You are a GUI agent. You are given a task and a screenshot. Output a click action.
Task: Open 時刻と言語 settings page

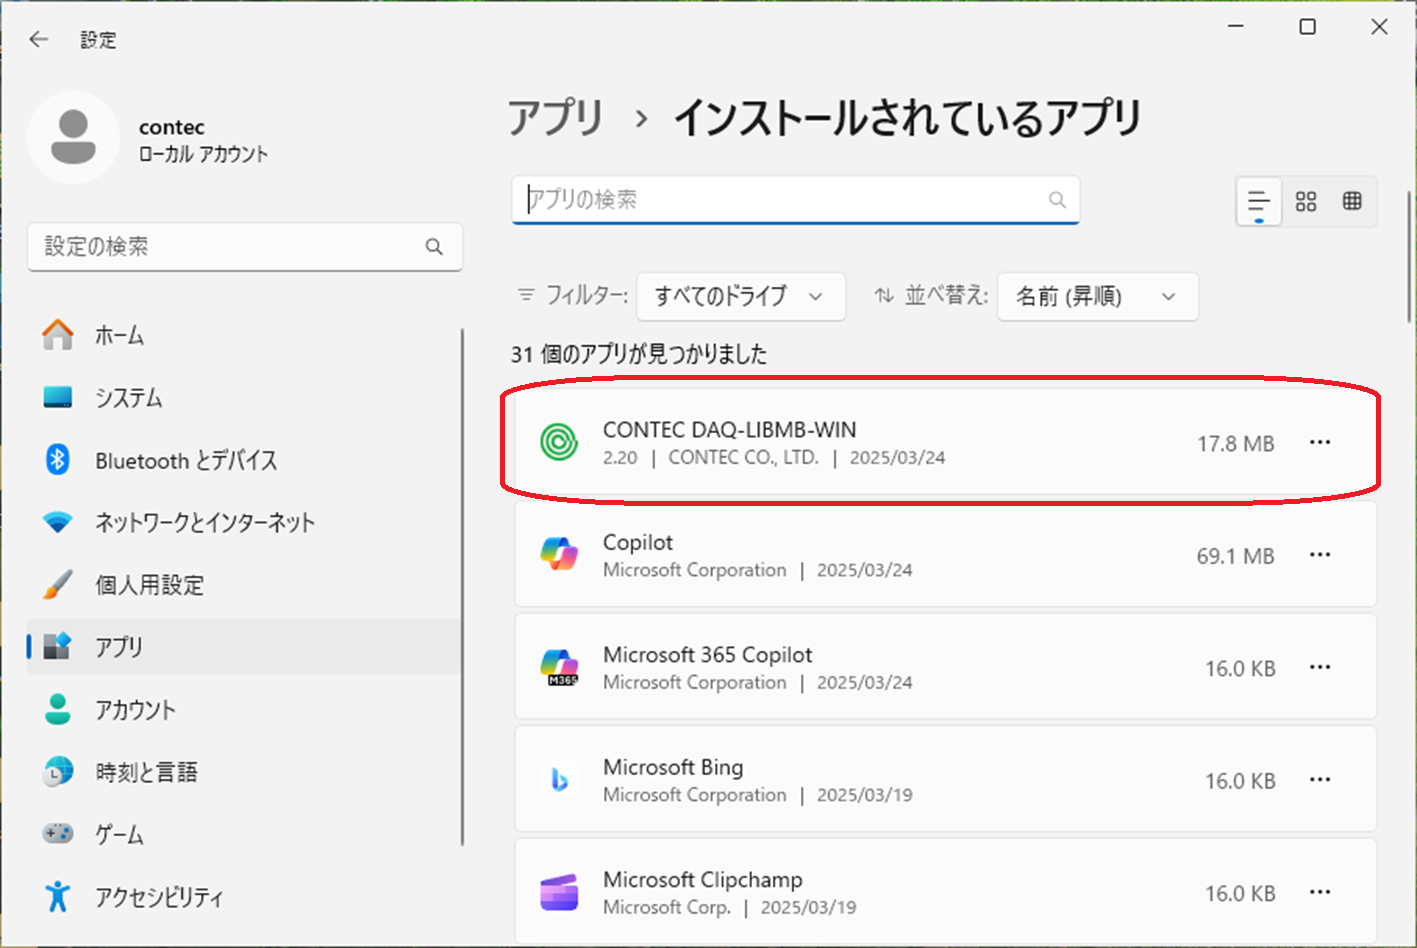point(244,771)
